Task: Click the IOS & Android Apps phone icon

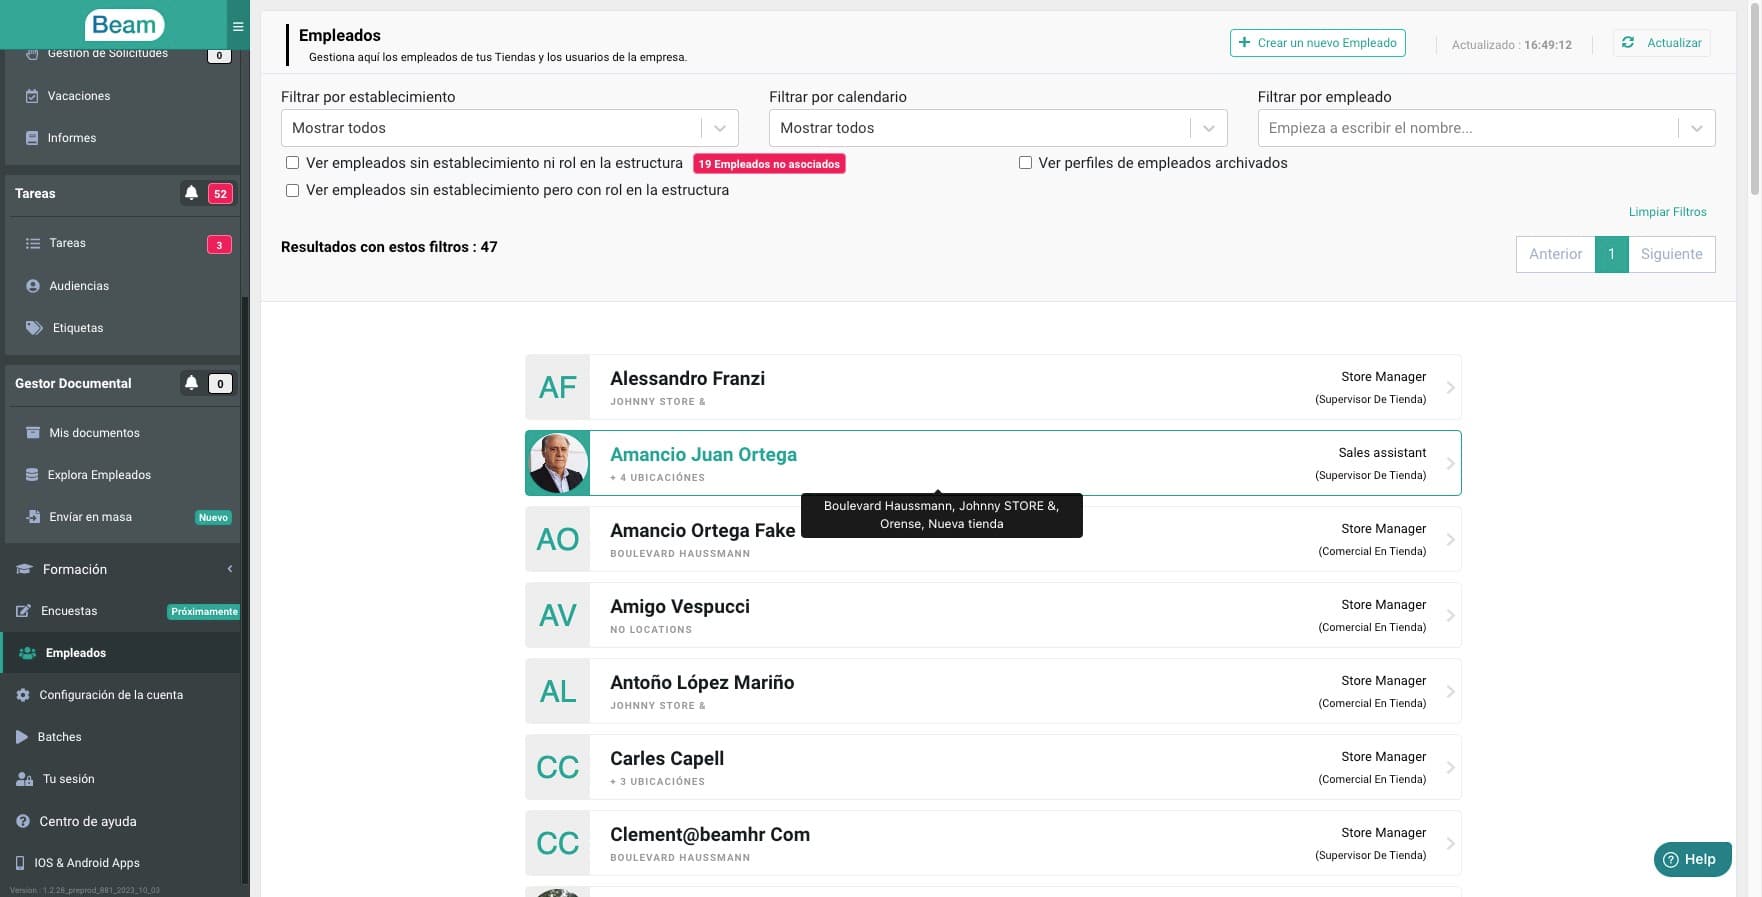Action: click(20, 863)
